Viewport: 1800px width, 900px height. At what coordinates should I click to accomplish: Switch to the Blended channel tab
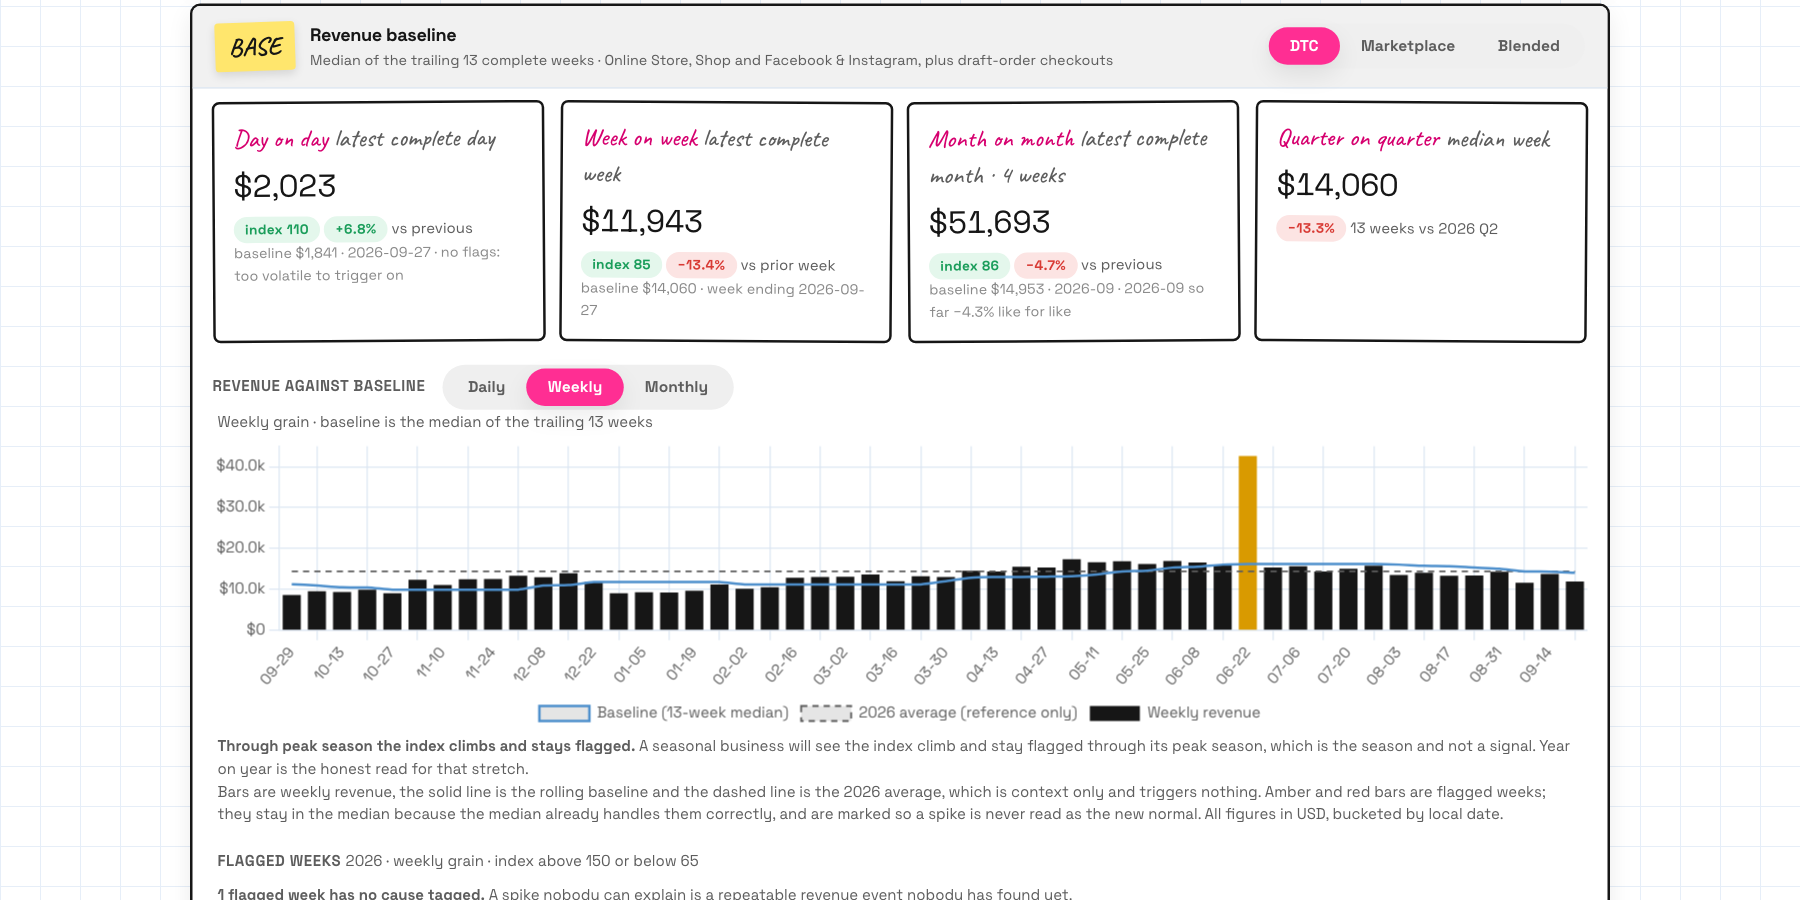[1528, 46]
